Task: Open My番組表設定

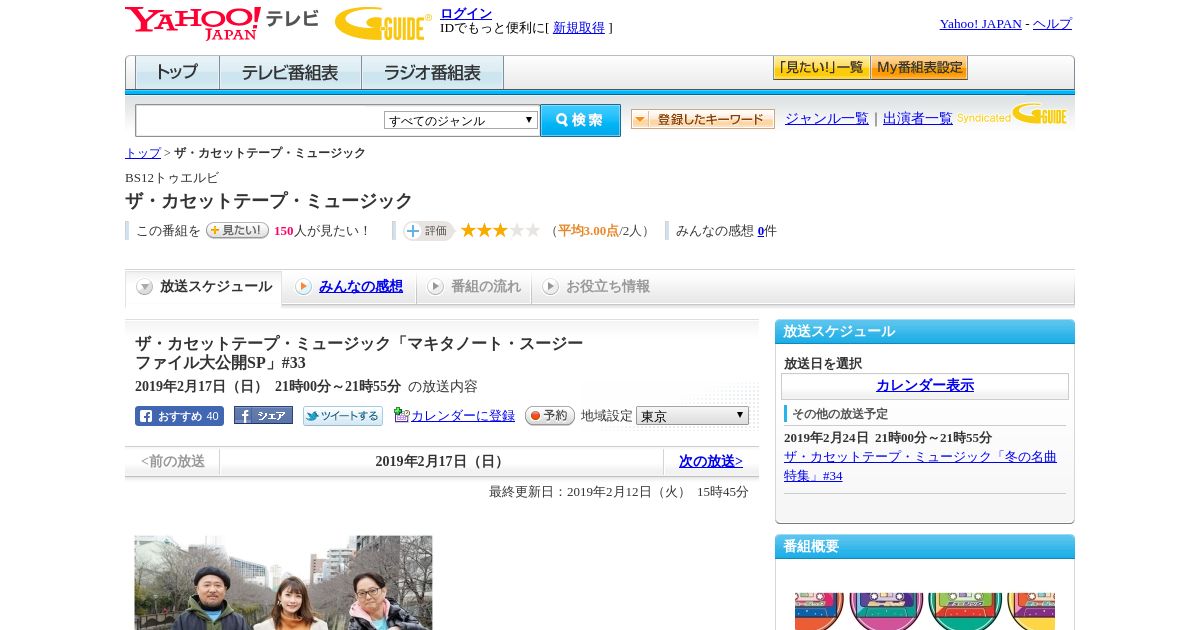Action: [919, 68]
